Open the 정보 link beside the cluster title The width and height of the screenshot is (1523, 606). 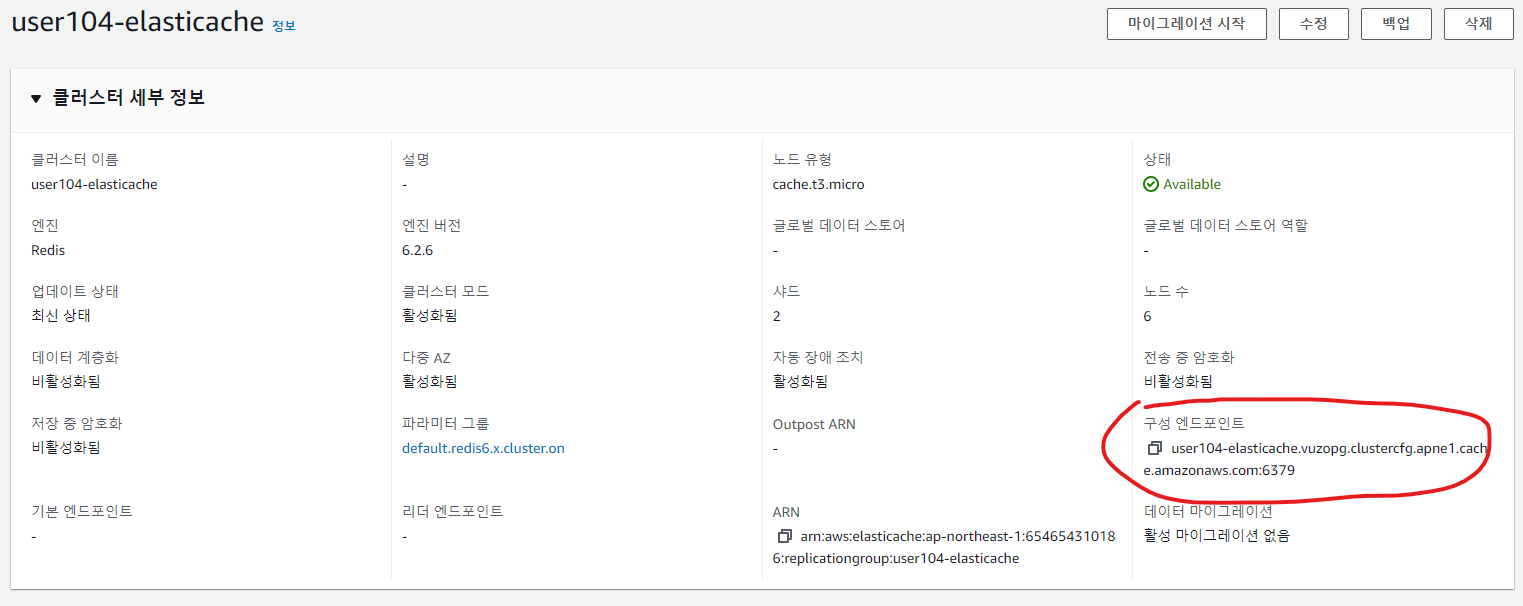click(x=284, y=26)
